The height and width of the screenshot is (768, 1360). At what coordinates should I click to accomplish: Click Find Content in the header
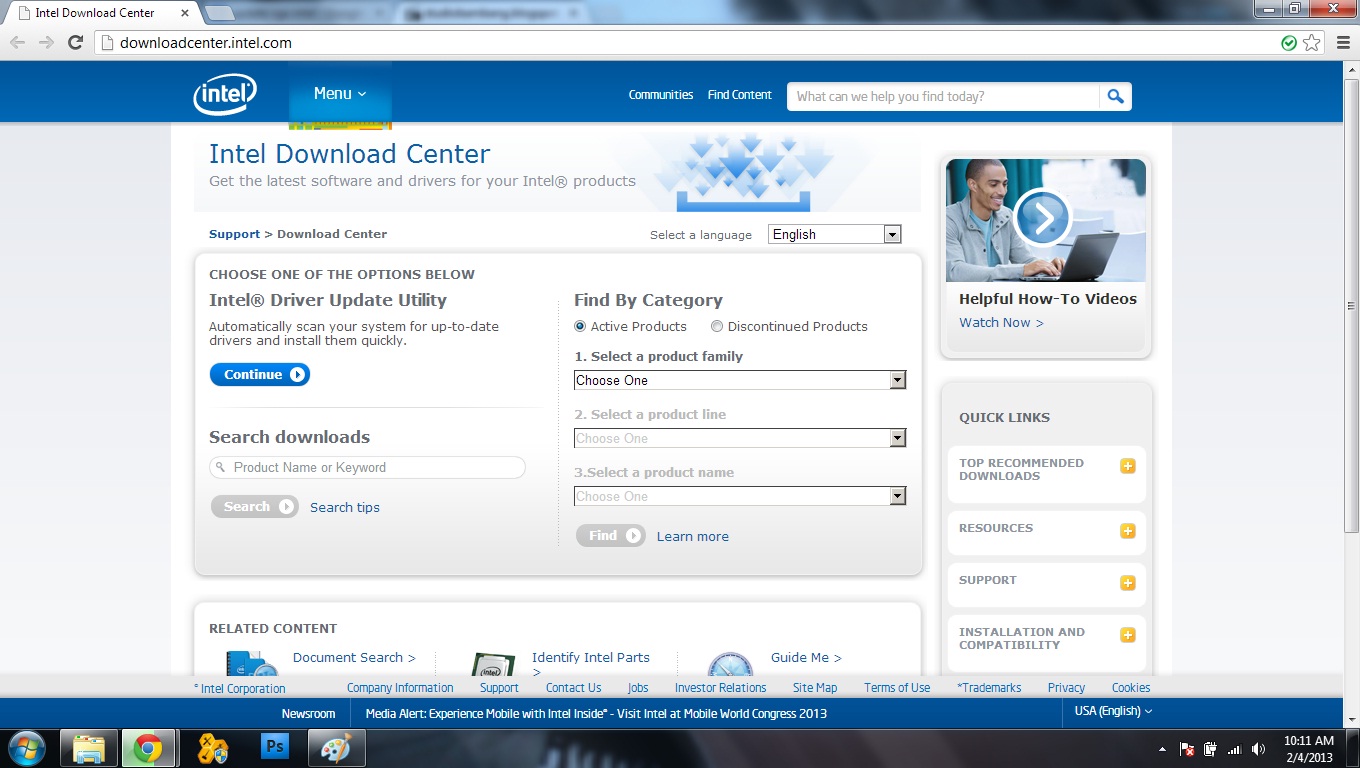click(x=740, y=95)
